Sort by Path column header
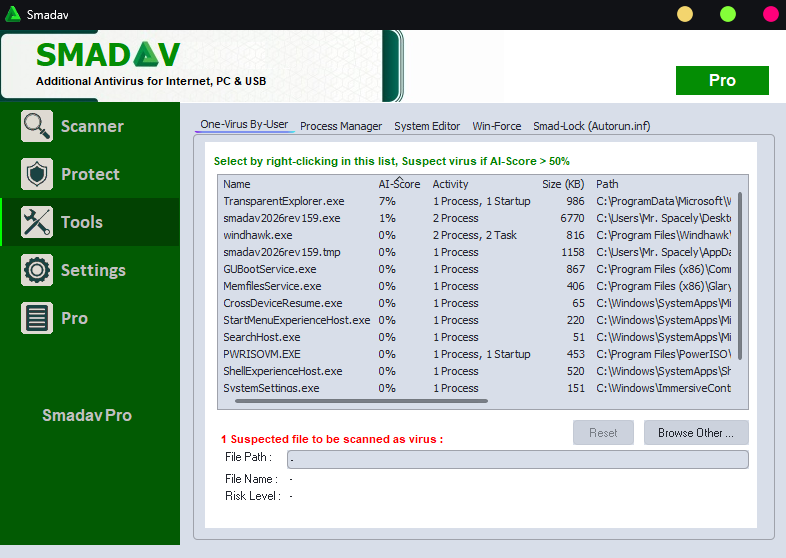Screen dimensions: 786x558 (x=607, y=184)
